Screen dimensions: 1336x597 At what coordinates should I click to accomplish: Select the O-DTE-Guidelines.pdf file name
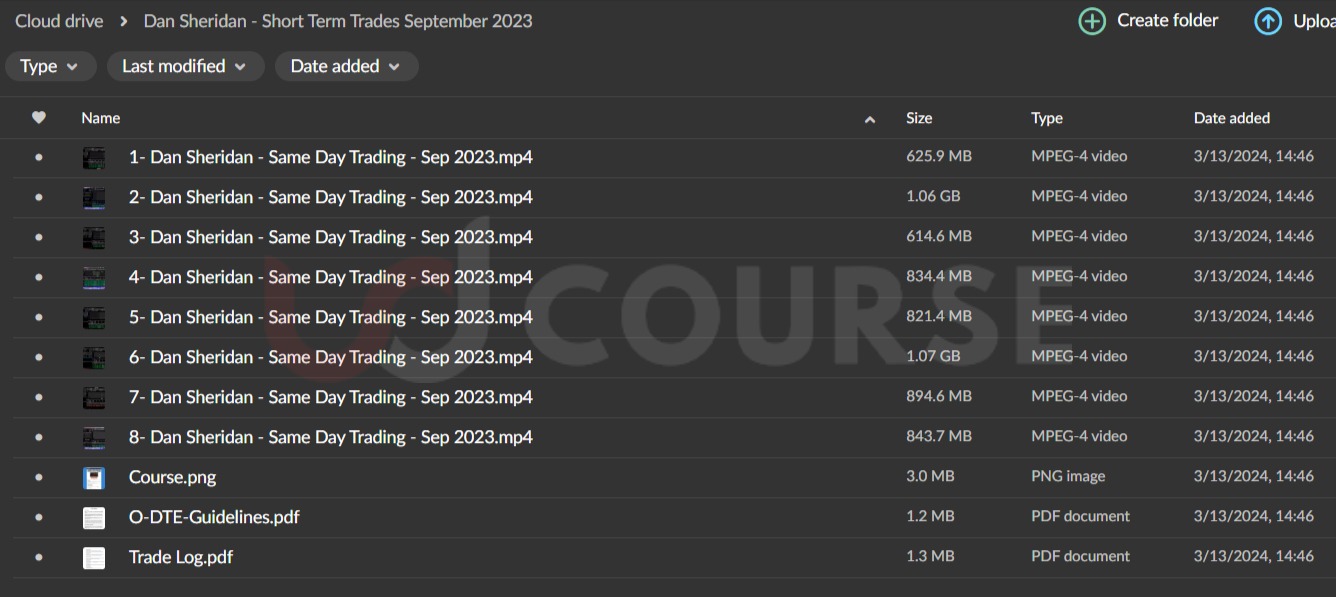(214, 517)
